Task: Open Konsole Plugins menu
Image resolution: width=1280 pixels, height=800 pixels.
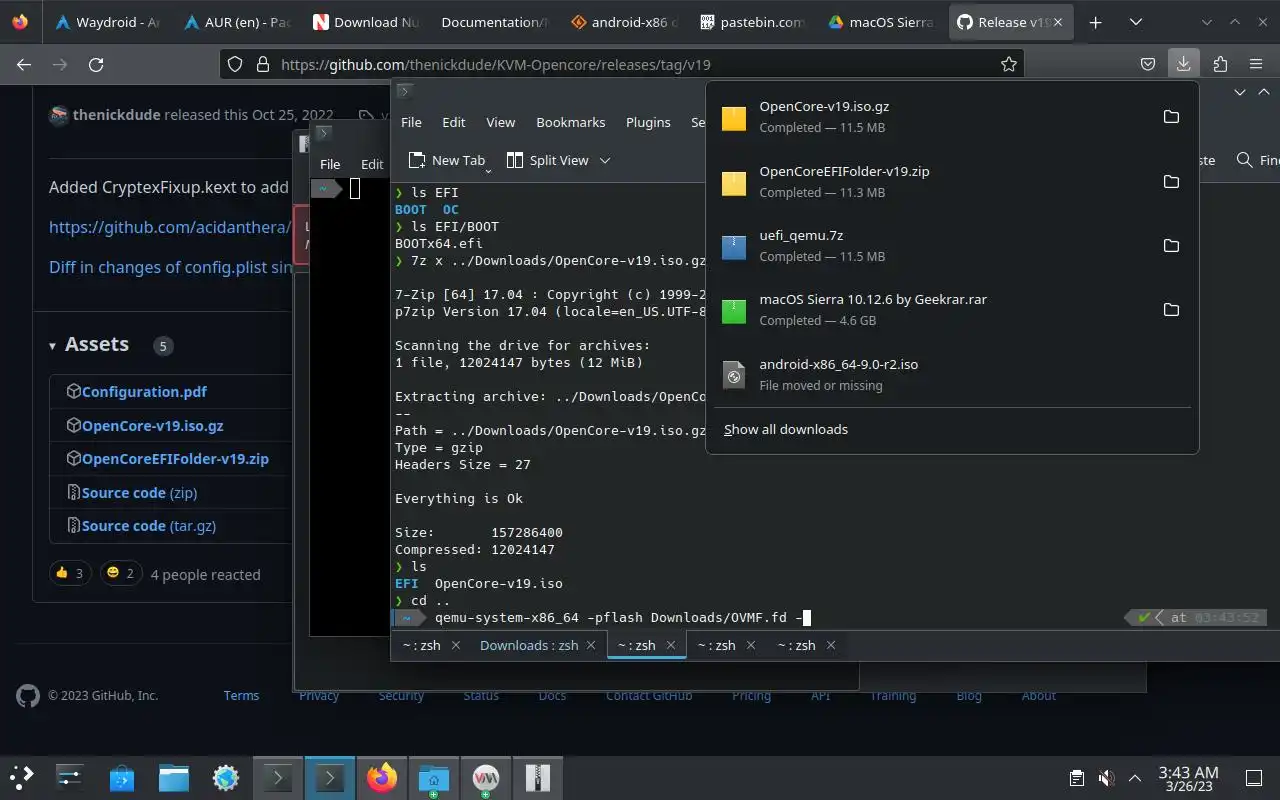Action: click(648, 122)
